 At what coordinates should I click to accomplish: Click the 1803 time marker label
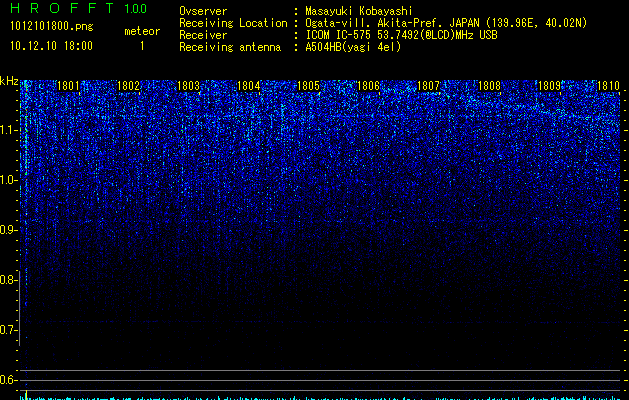188,86
